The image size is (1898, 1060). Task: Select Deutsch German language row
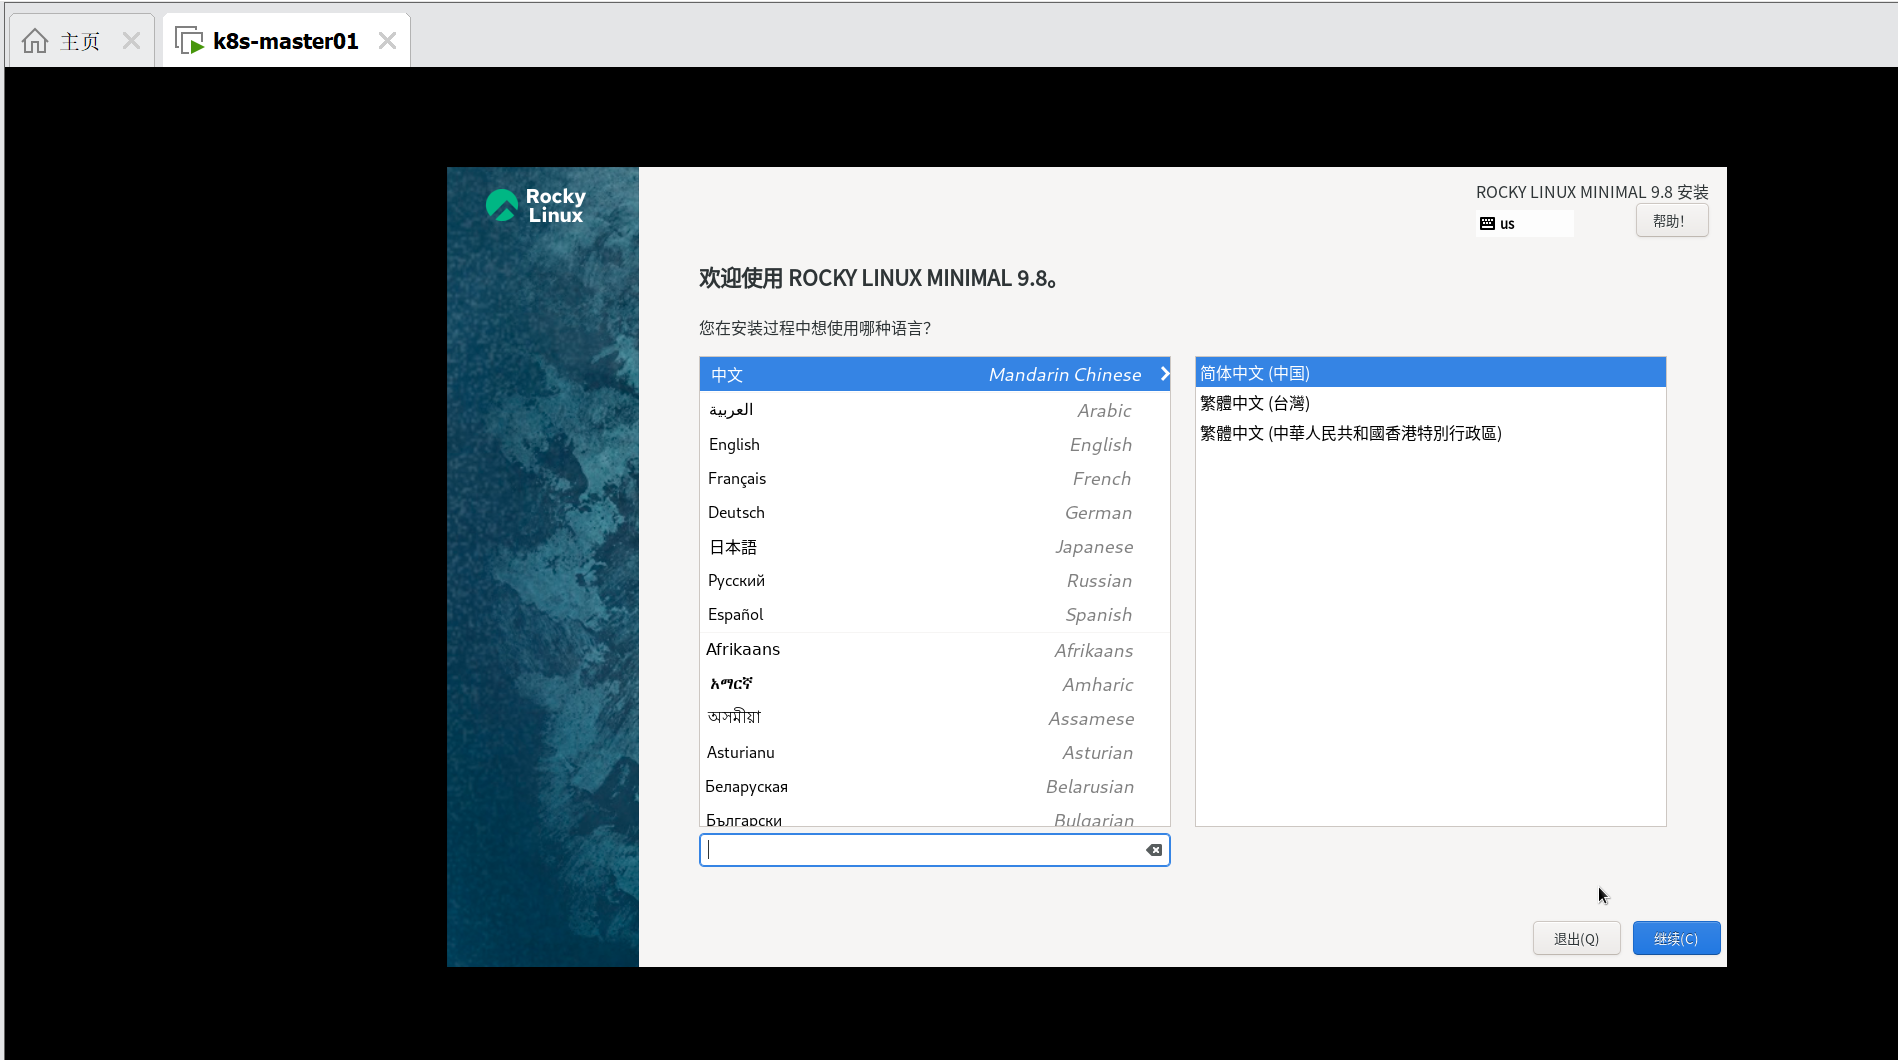click(935, 512)
